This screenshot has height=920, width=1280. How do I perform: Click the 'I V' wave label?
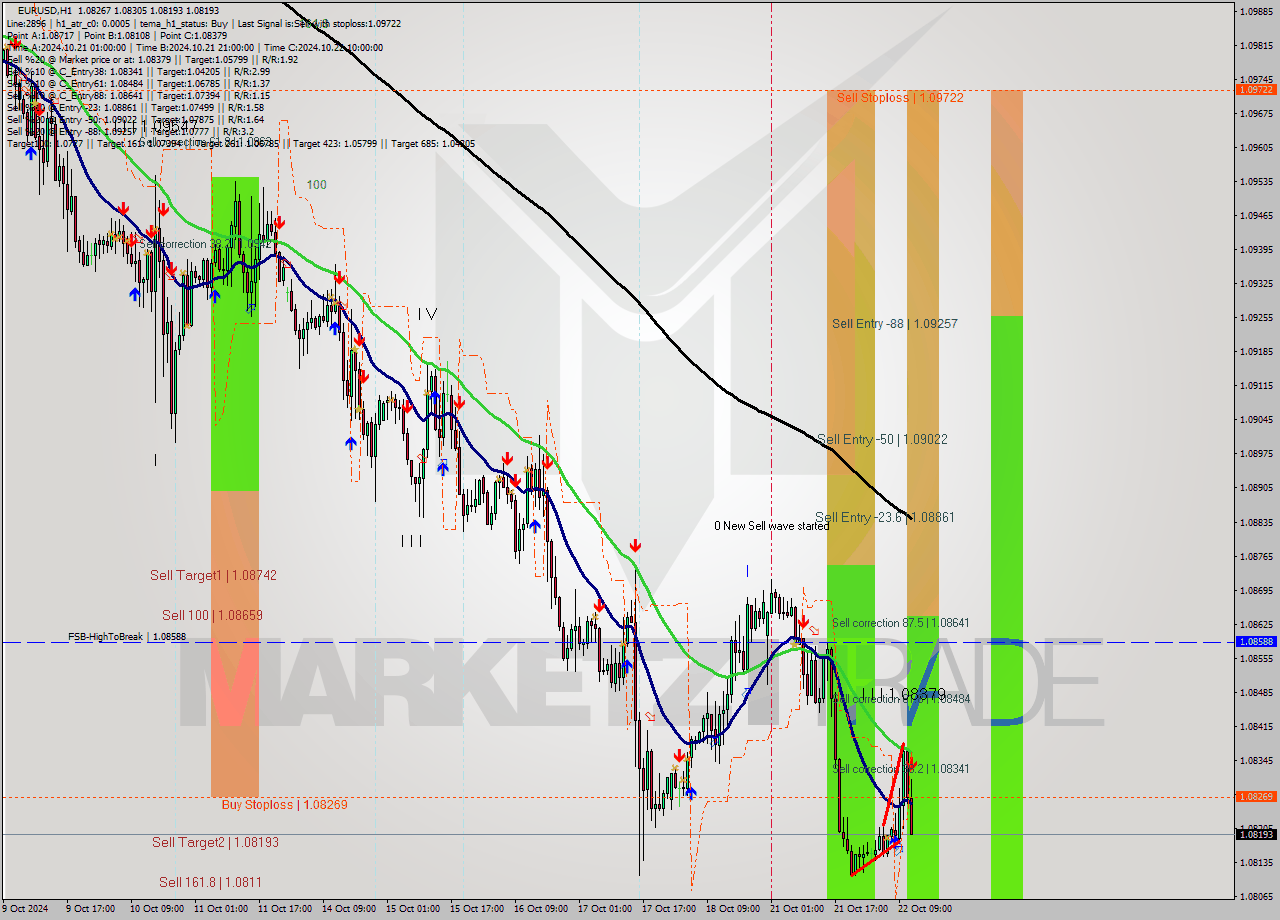[x=428, y=314]
